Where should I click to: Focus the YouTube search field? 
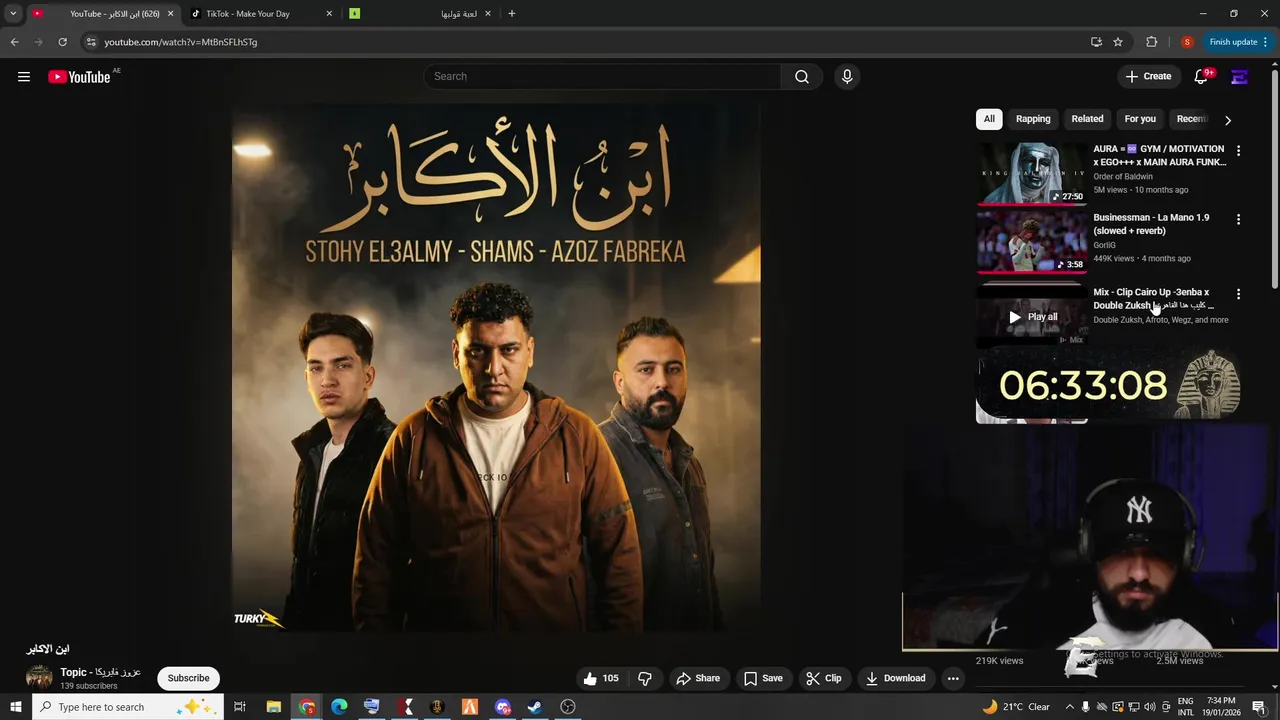coord(603,77)
